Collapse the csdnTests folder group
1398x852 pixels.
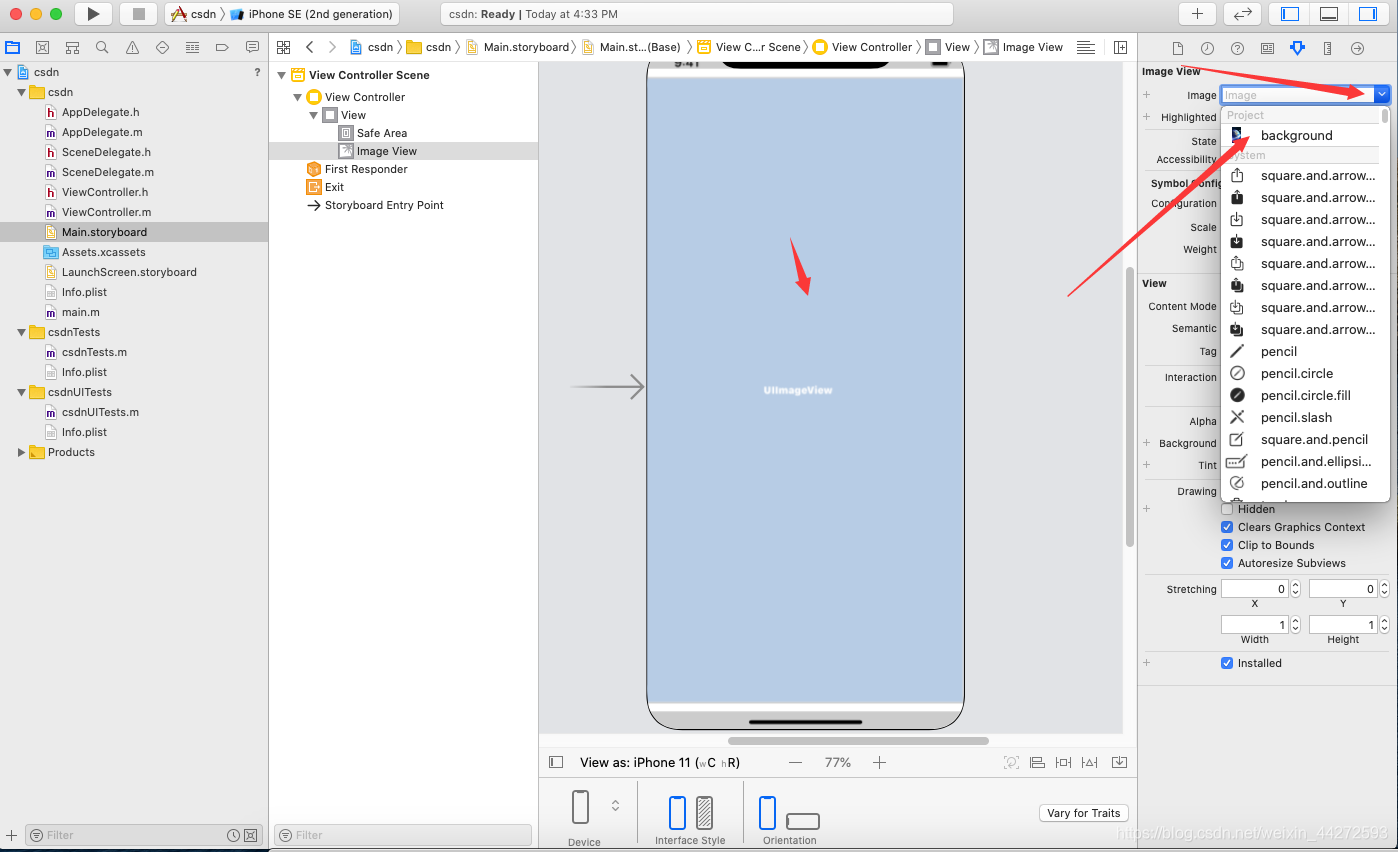click(x=21, y=332)
